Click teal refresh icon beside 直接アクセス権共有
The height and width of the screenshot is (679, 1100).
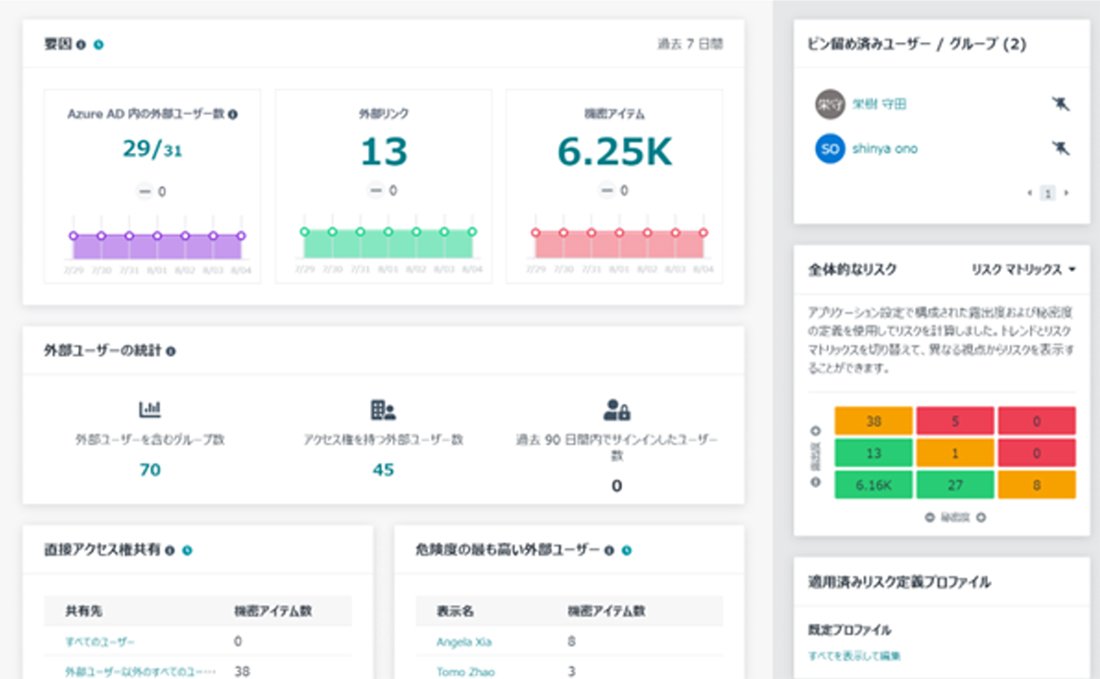187,551
